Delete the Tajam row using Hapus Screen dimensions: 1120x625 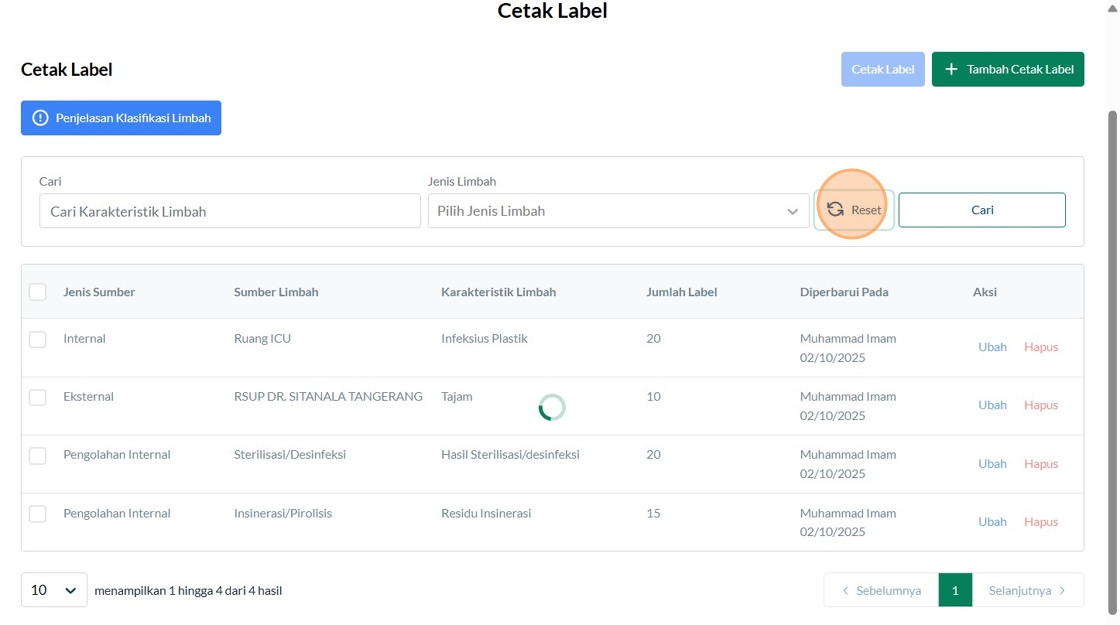(x=1040, y=405)
